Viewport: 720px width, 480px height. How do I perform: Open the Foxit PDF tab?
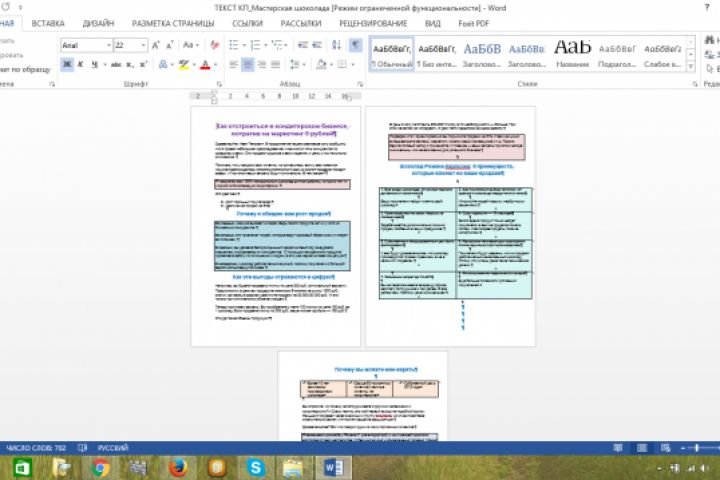[x=474, y=23]
